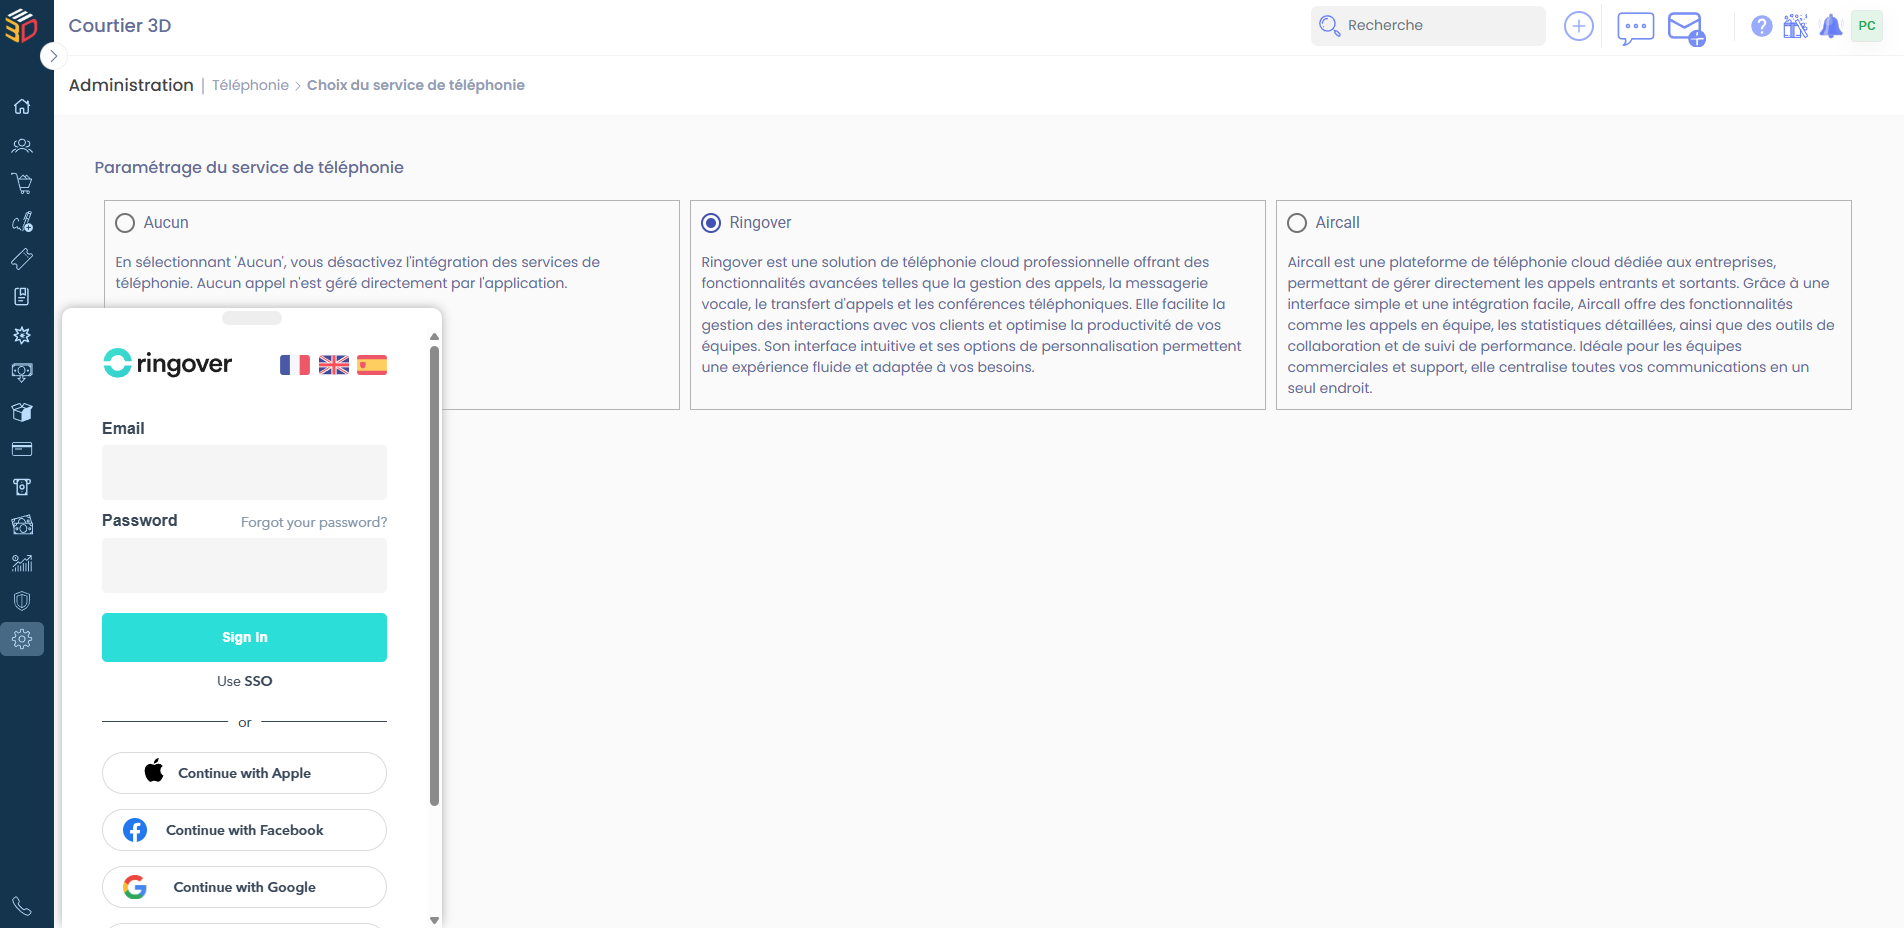
Task: Click 'Choix du service de téléphonie' breadcrumb
Action: click(x=416, y=85)
